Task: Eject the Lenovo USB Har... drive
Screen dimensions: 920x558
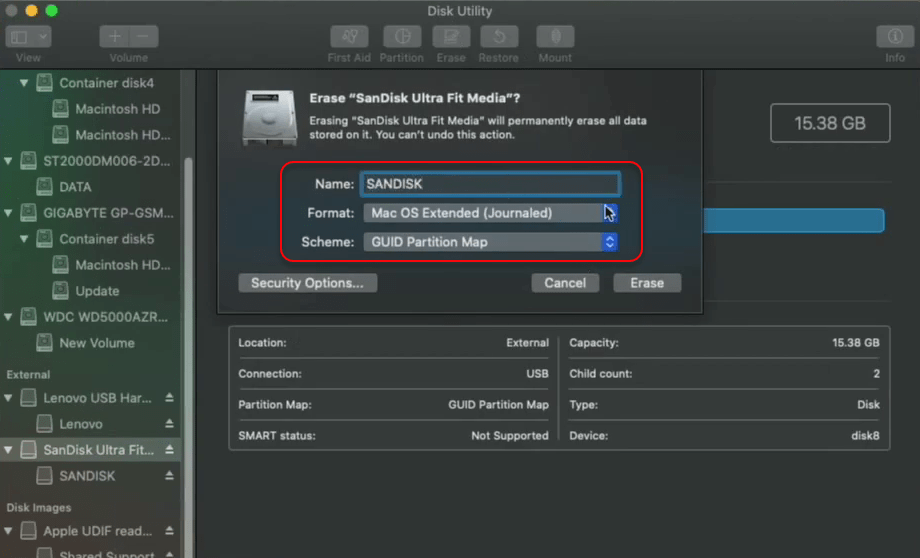Action: pyautogui.click(x=169, y=398)
